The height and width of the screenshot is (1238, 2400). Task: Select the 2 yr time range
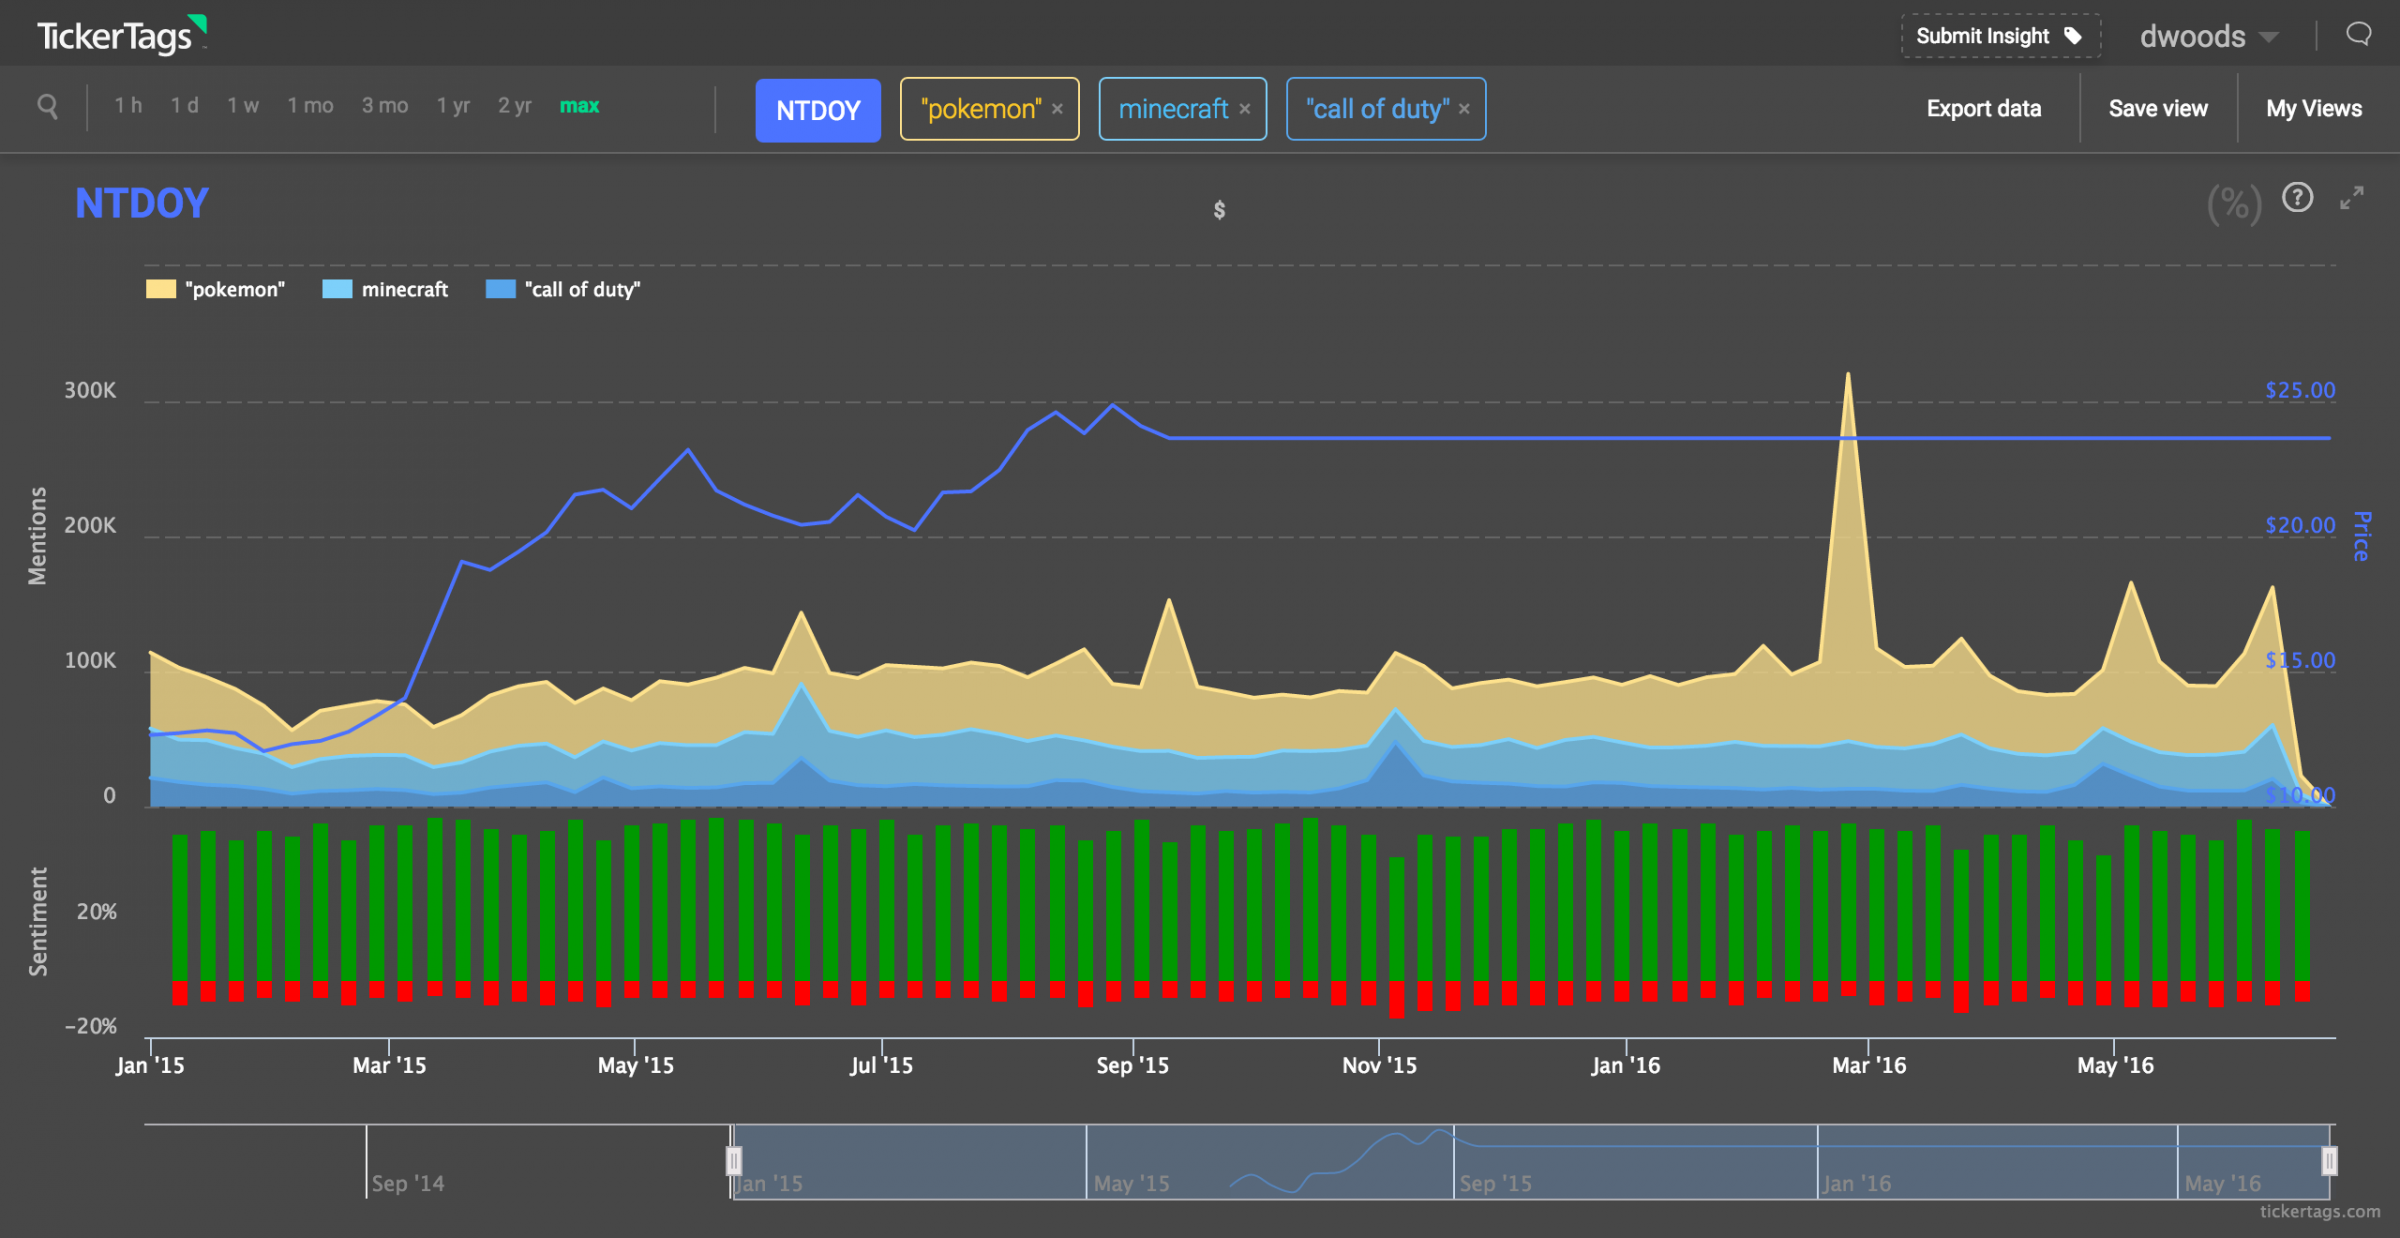click(x=515, y=106)
